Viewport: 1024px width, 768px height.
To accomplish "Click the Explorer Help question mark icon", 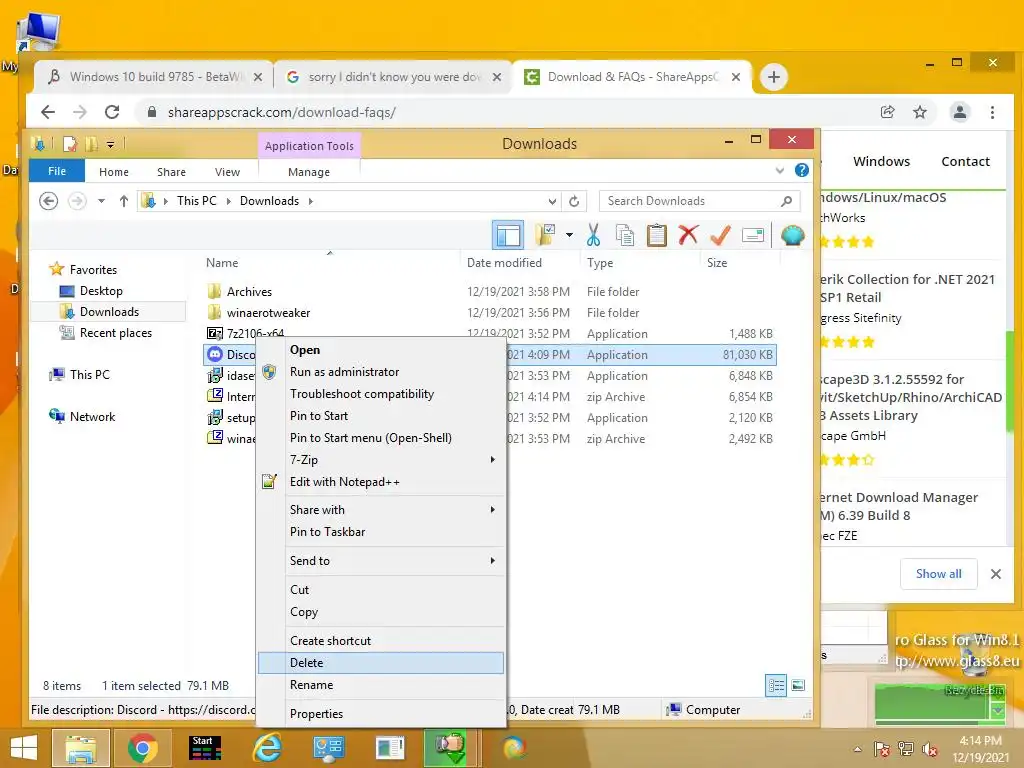I will pos(802,170).
